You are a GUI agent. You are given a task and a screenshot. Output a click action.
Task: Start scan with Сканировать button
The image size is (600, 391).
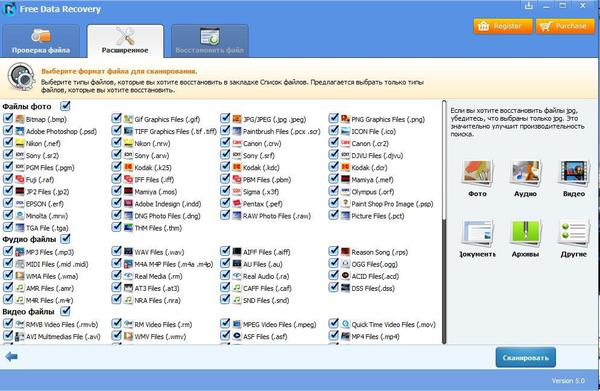525,358
